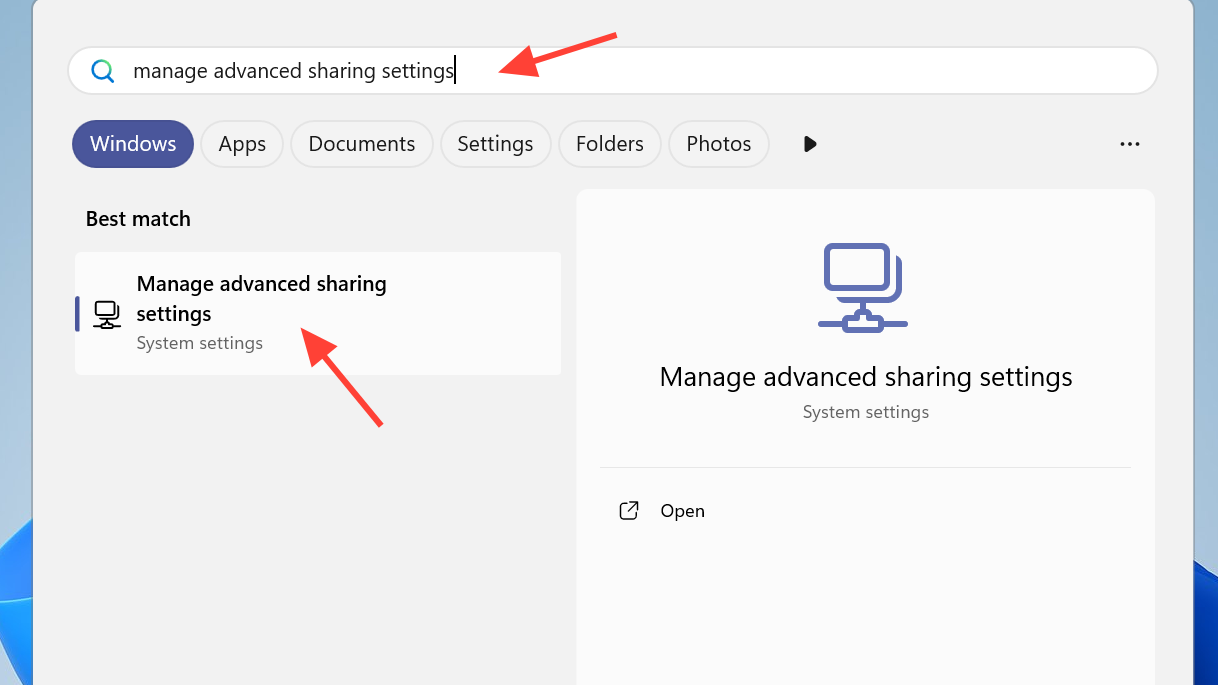This screenshot has width=1218, height=685.
Task: Click System settings label in preview pane
Action: (x=865, y=412)
